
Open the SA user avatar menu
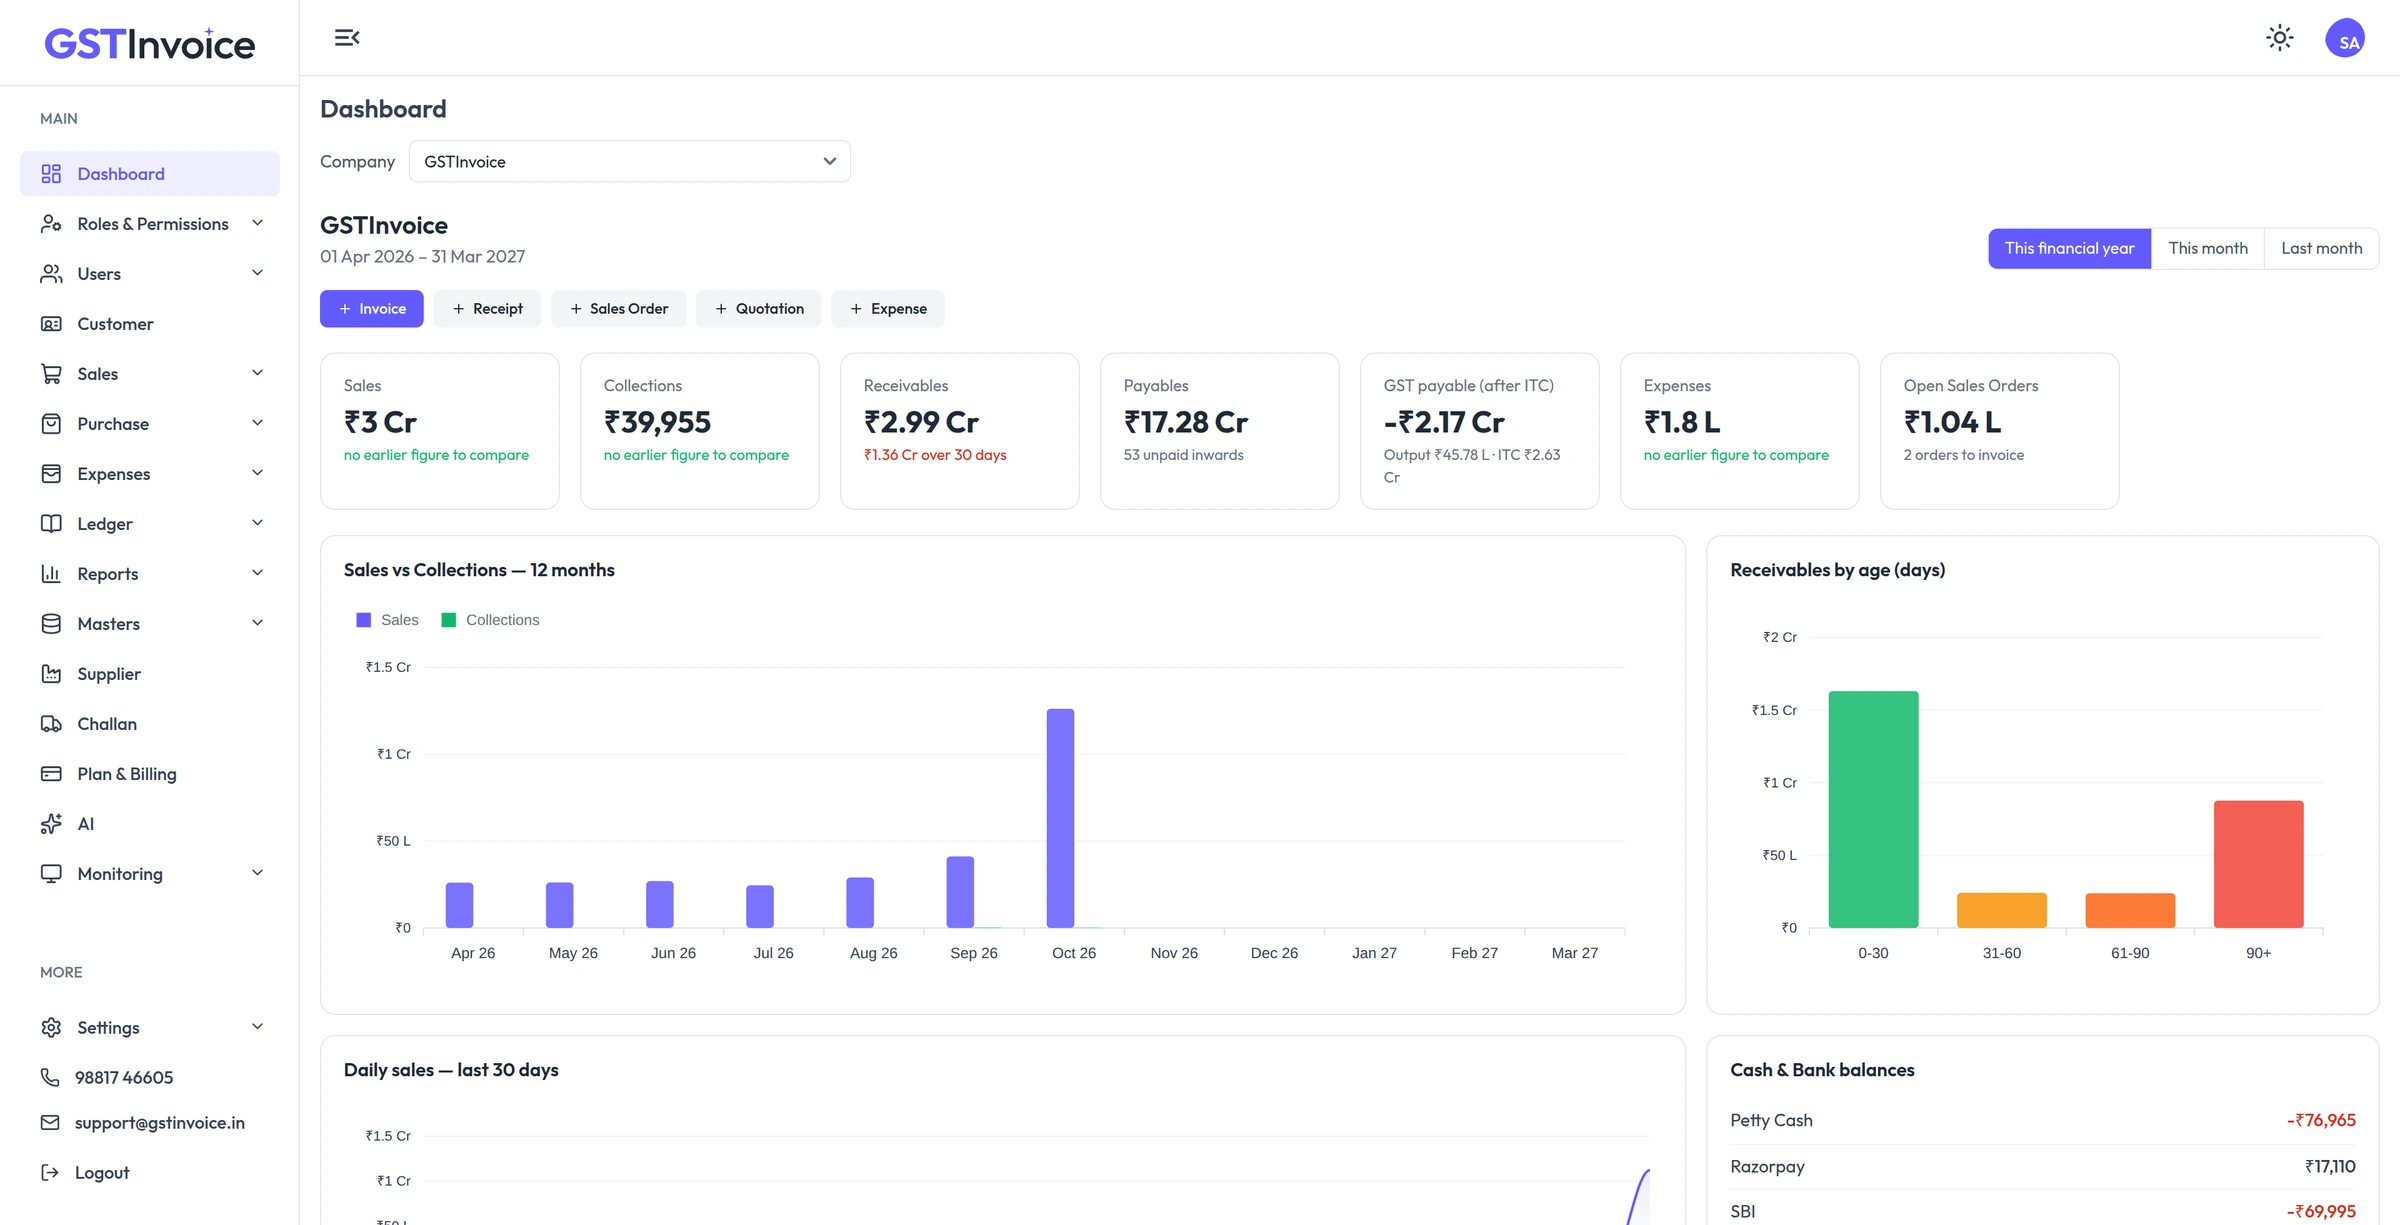(x=2345, y=38)
